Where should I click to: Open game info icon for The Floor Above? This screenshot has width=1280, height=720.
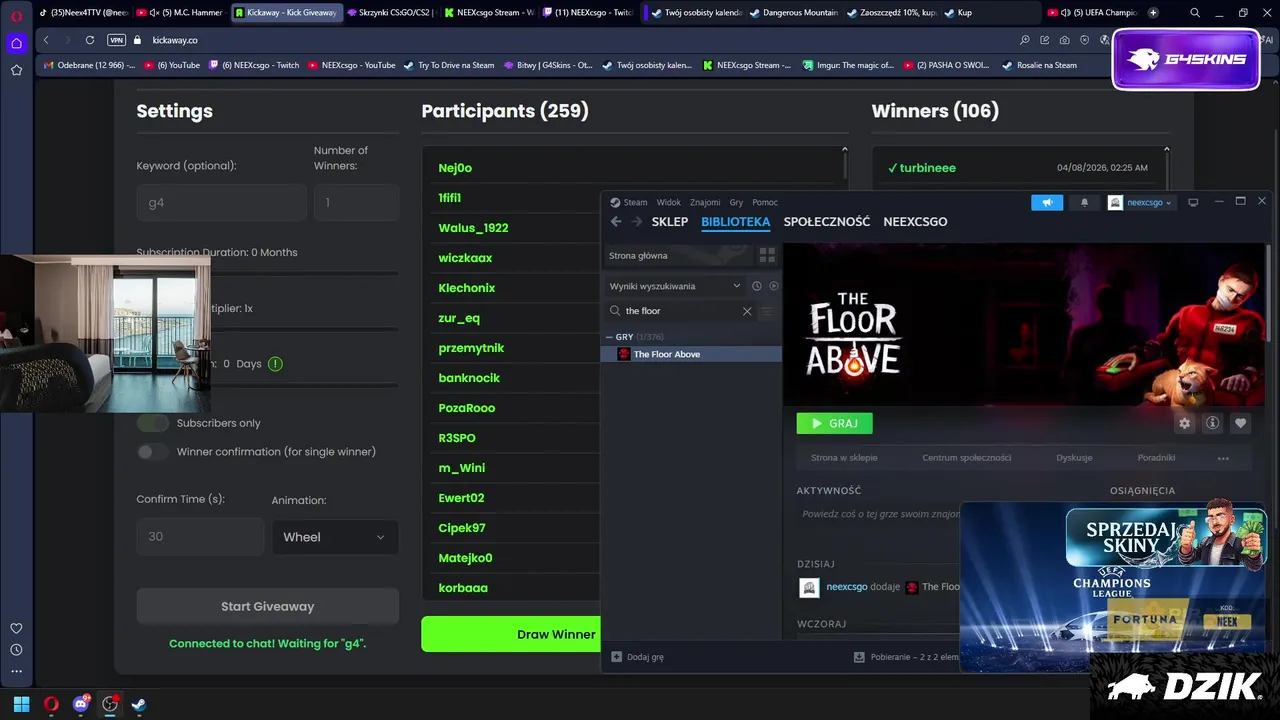[1213, 423]
